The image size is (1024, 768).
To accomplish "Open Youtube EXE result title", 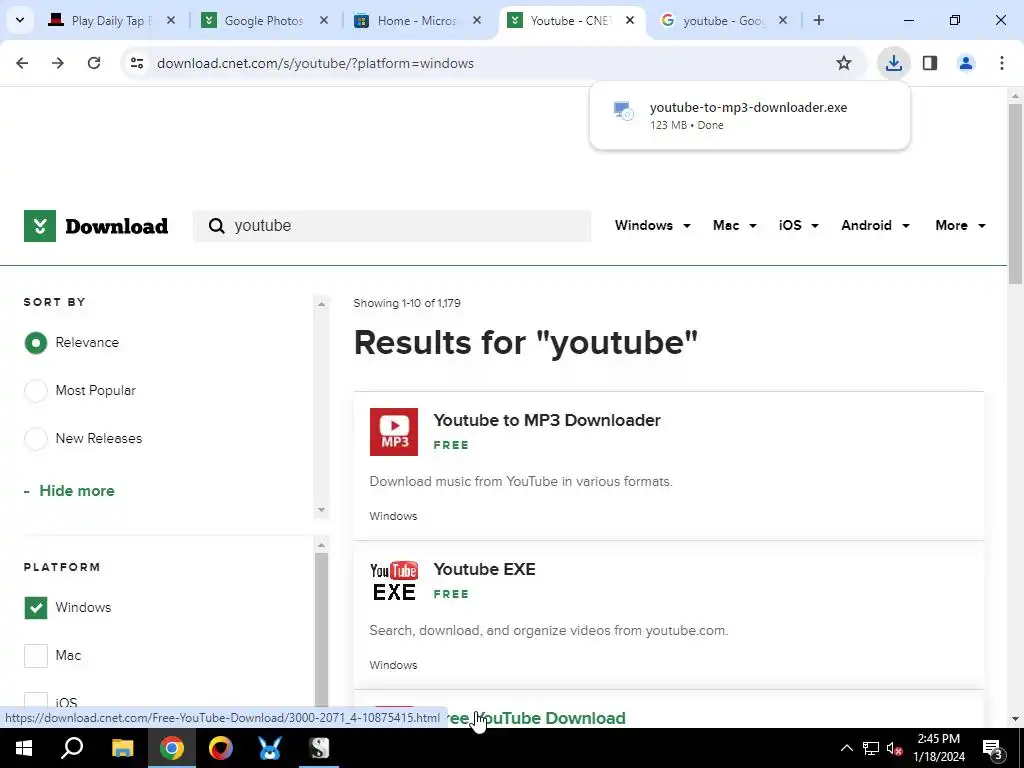I will coord(484,569).
